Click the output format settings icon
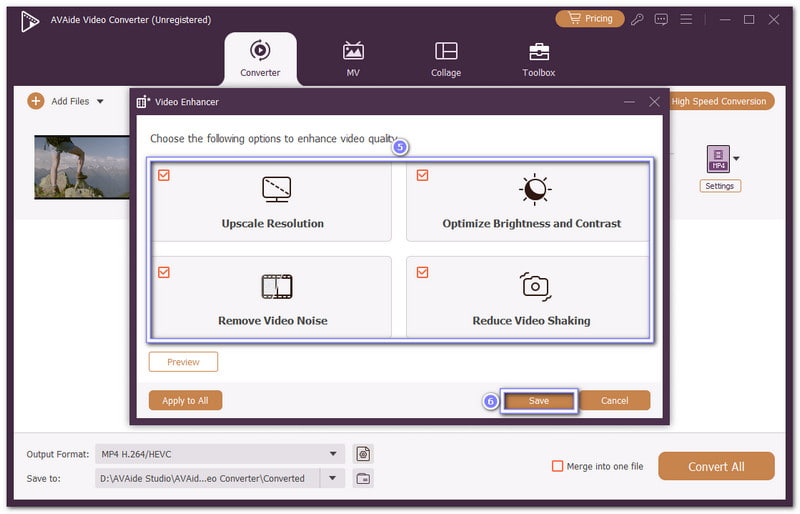 point(363,454)
